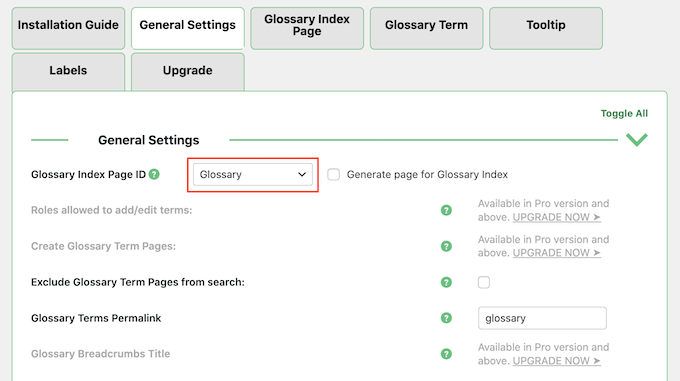
Task: Click help icon for Create Glossary Term Pages
Action: tap(446, 246)
